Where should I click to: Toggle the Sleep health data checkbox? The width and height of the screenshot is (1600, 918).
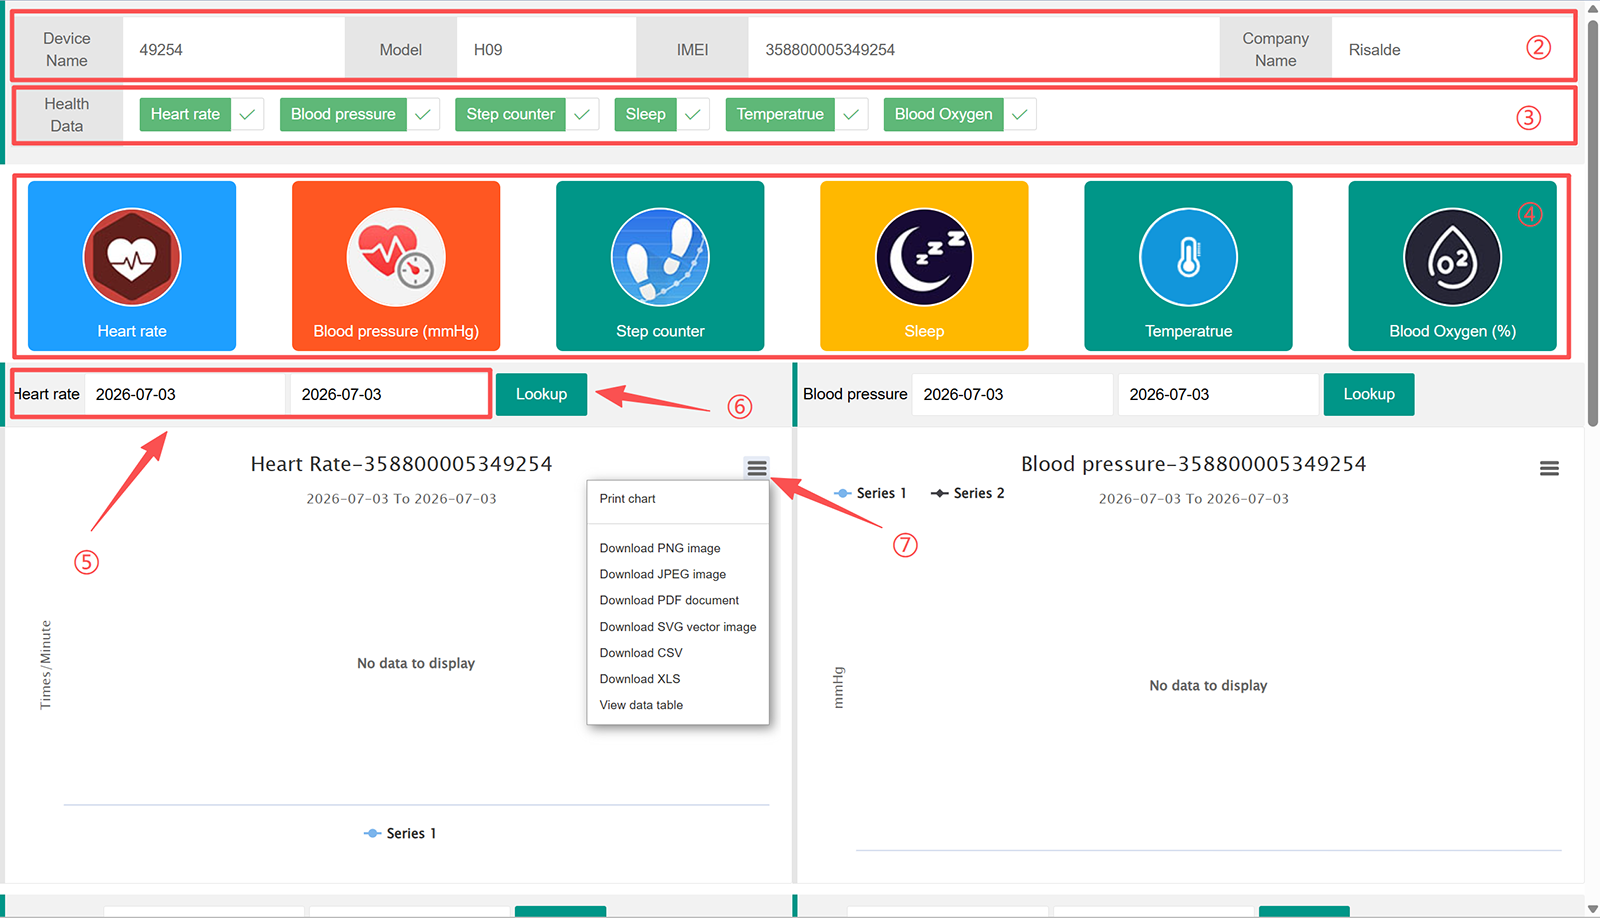[x=693, y=114]
